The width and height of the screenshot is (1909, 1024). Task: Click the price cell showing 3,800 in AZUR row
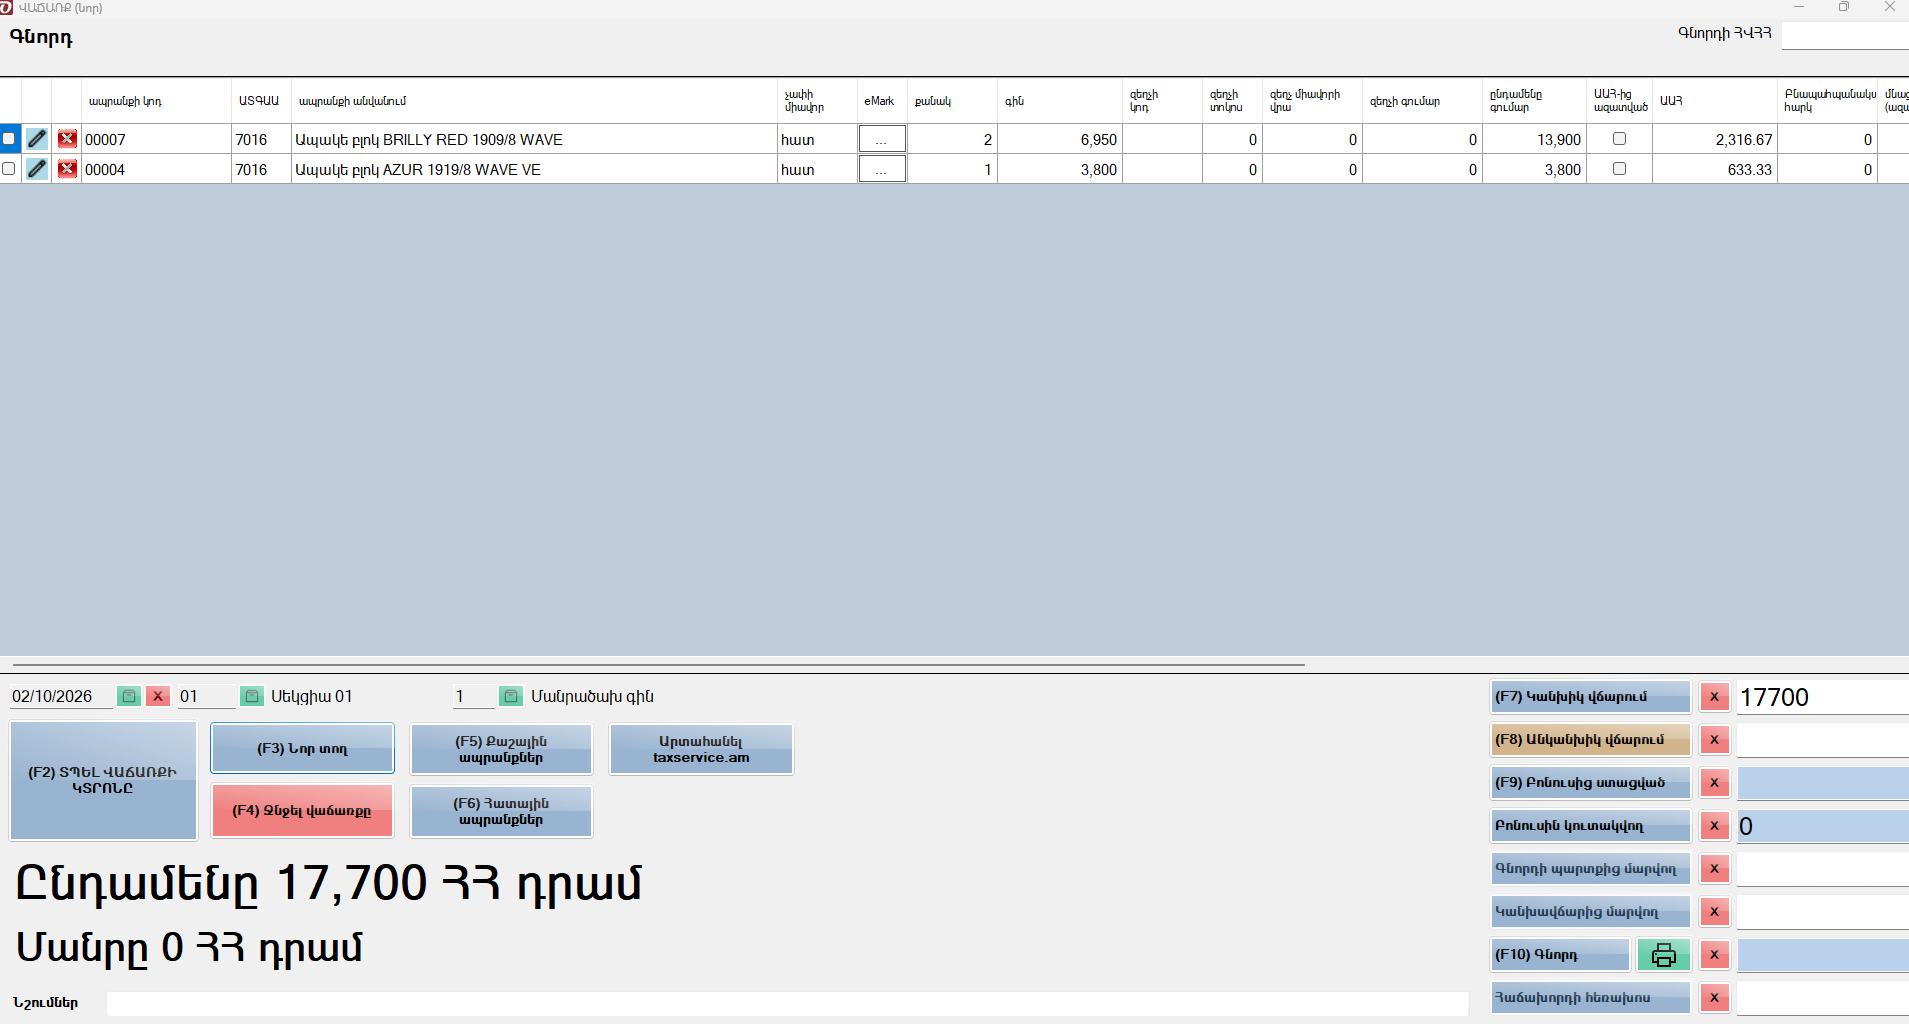pos(1060,169)
